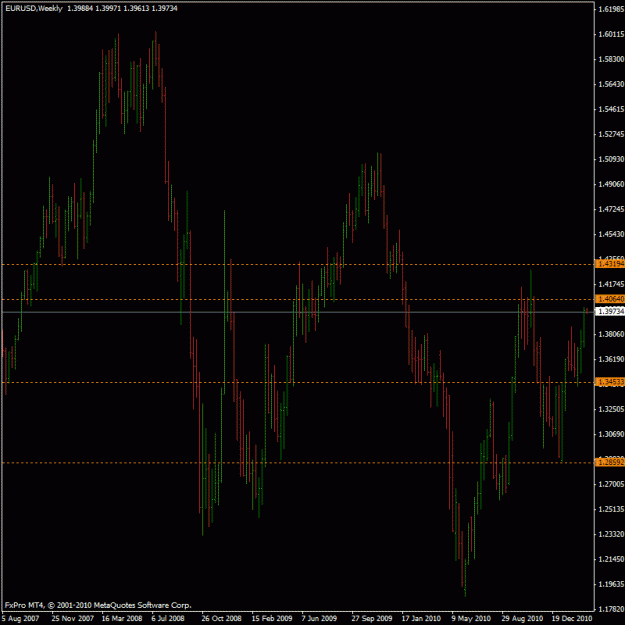Select the orange 1.40640 level label
The height and width of the screenshot is (625, 625).
pos(609,299)
